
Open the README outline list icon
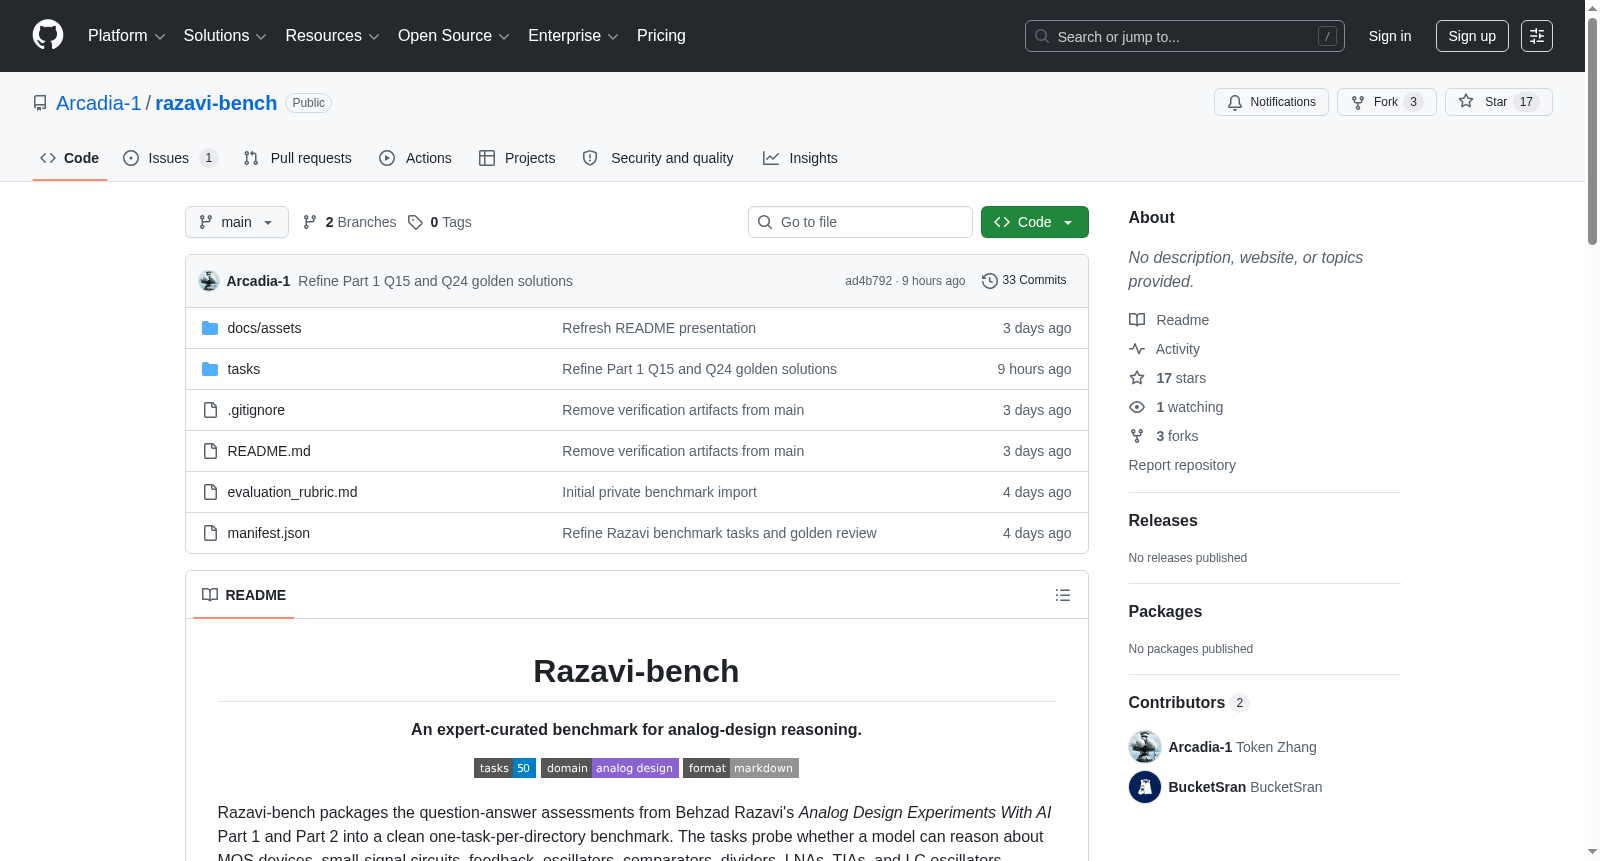pos(1063,595)
